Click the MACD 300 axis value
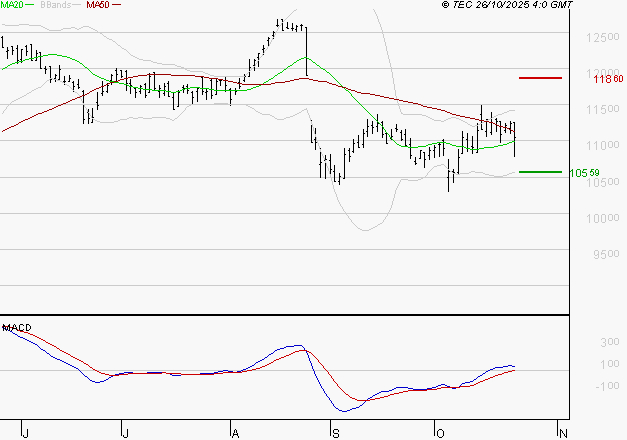This screenshot has width=627, height=440. (609, 342)
